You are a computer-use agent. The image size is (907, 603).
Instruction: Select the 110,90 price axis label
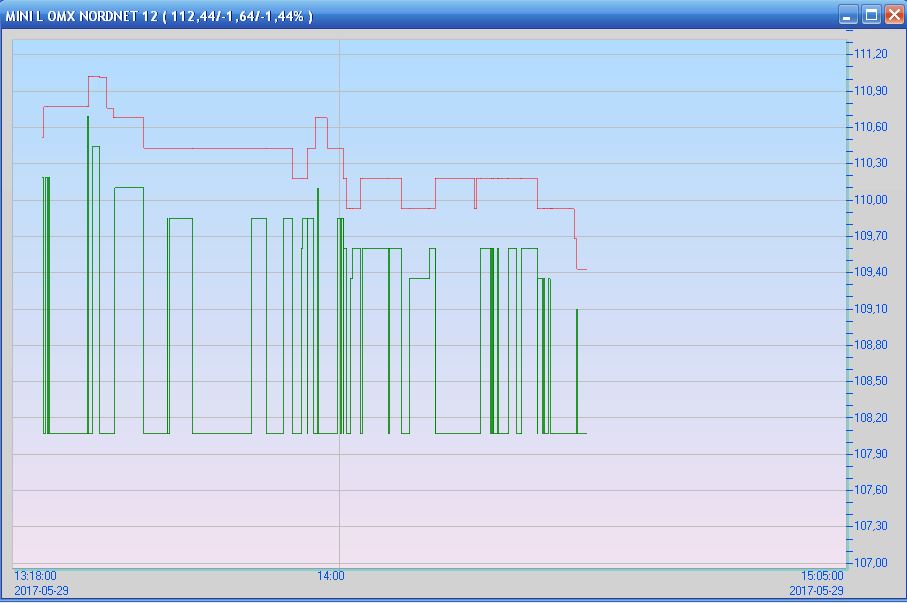871,91
